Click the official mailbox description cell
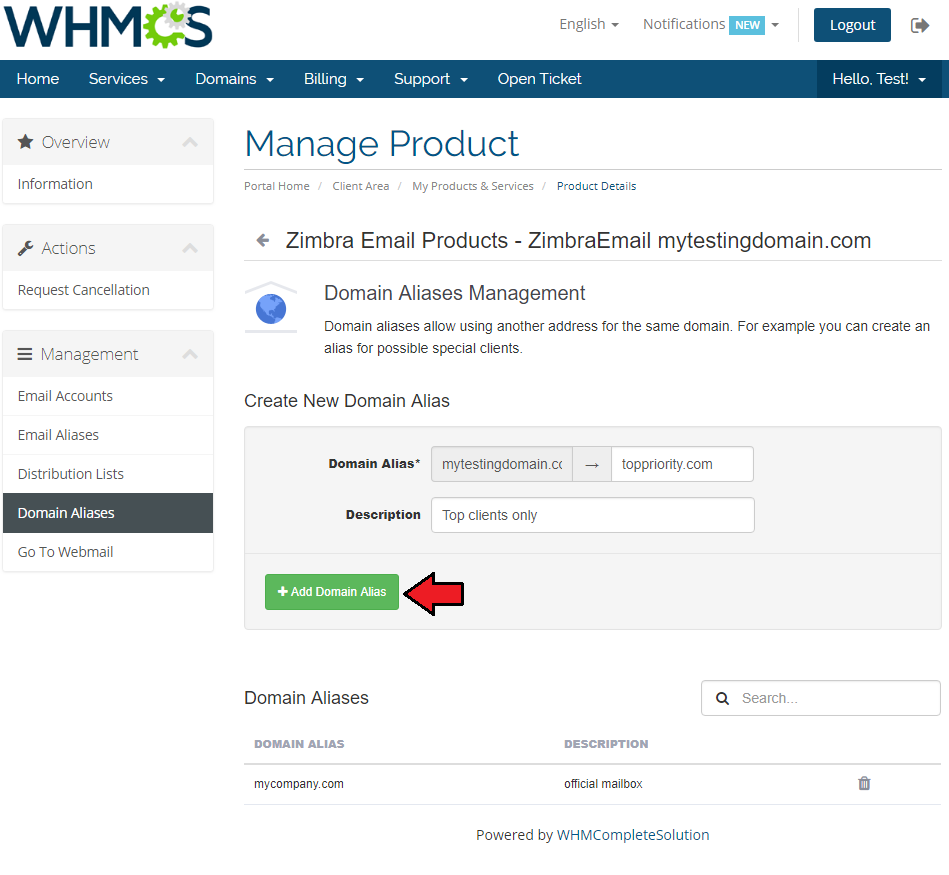Image resolution: width=949 pixels, height=875 pixels. click(x=603, y=784)
